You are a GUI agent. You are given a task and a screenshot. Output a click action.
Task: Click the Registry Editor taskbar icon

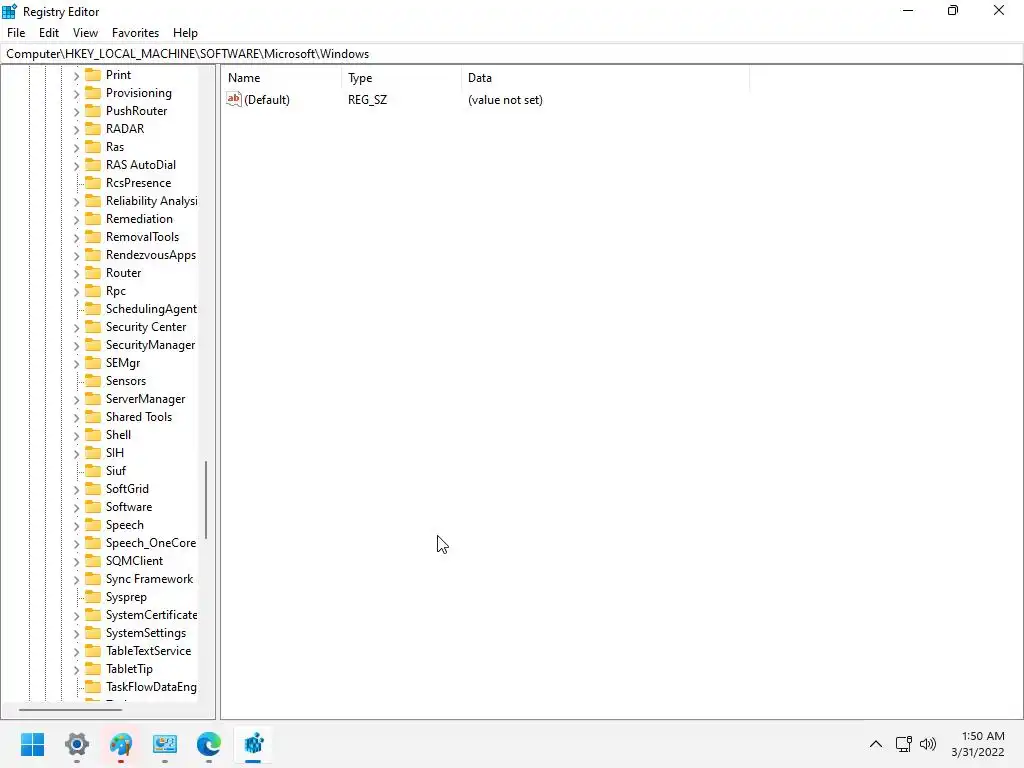[x=253, y=744]
